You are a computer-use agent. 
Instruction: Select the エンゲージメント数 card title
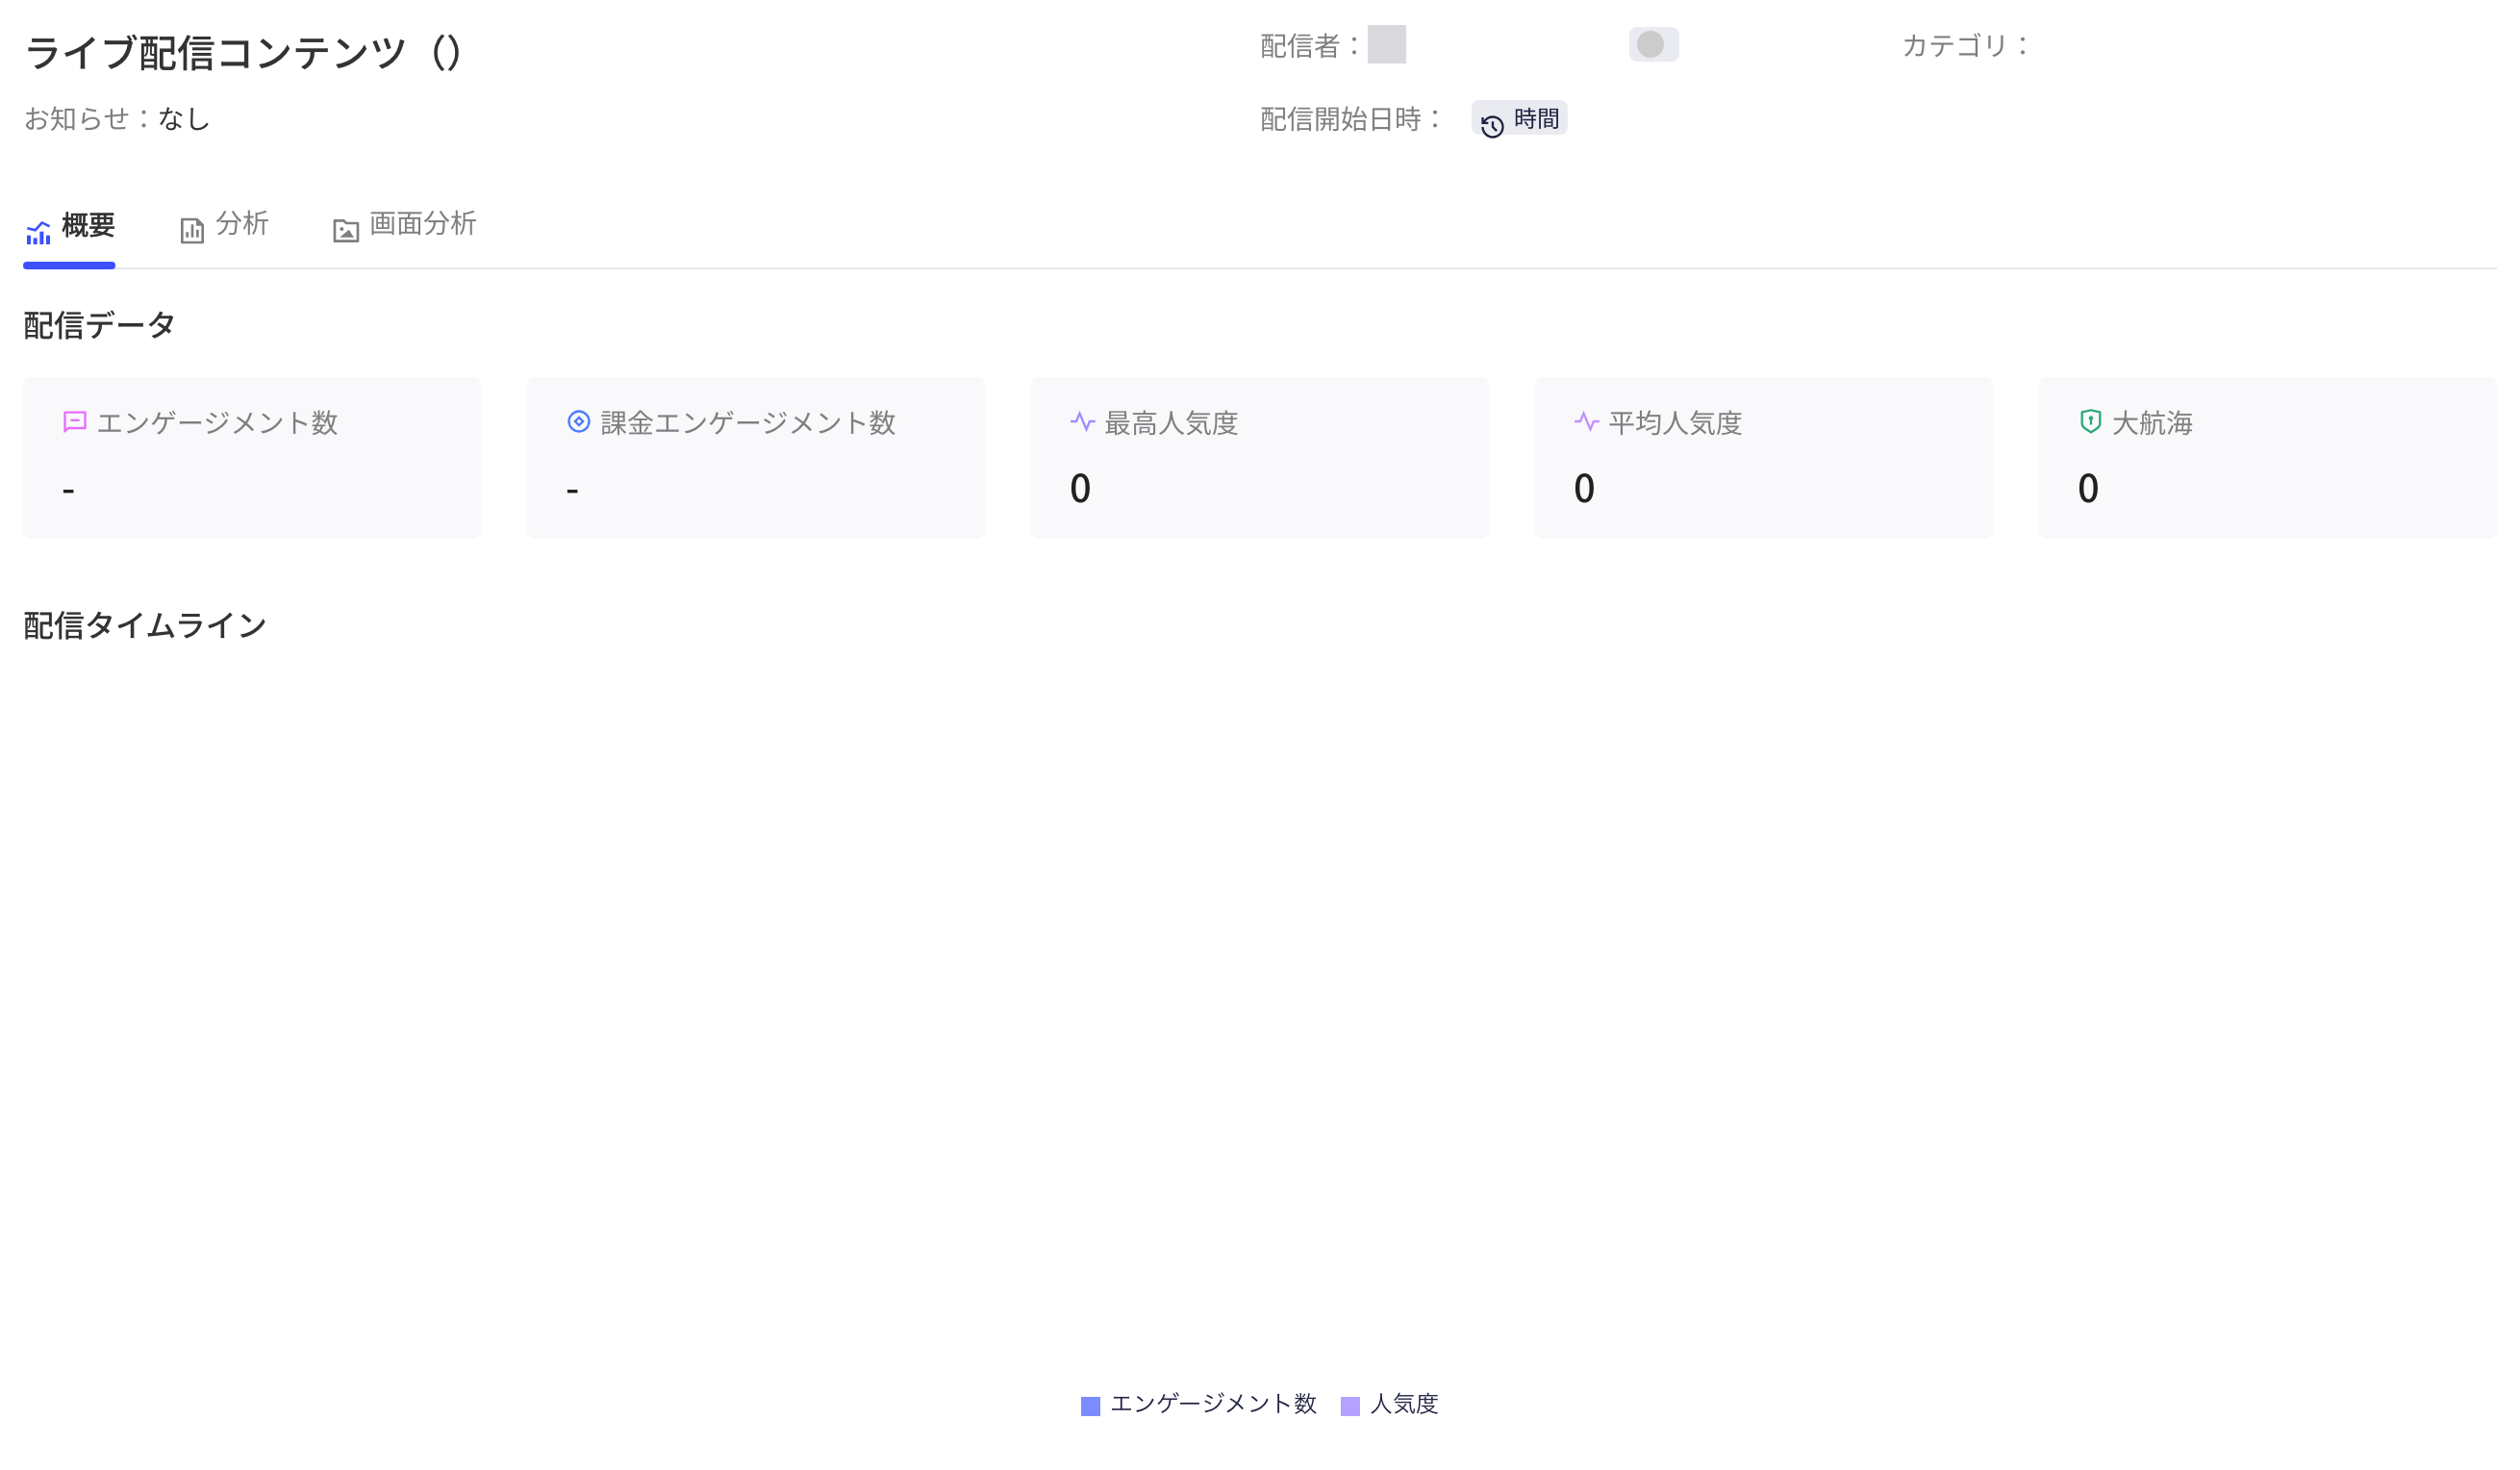[217, 423]
